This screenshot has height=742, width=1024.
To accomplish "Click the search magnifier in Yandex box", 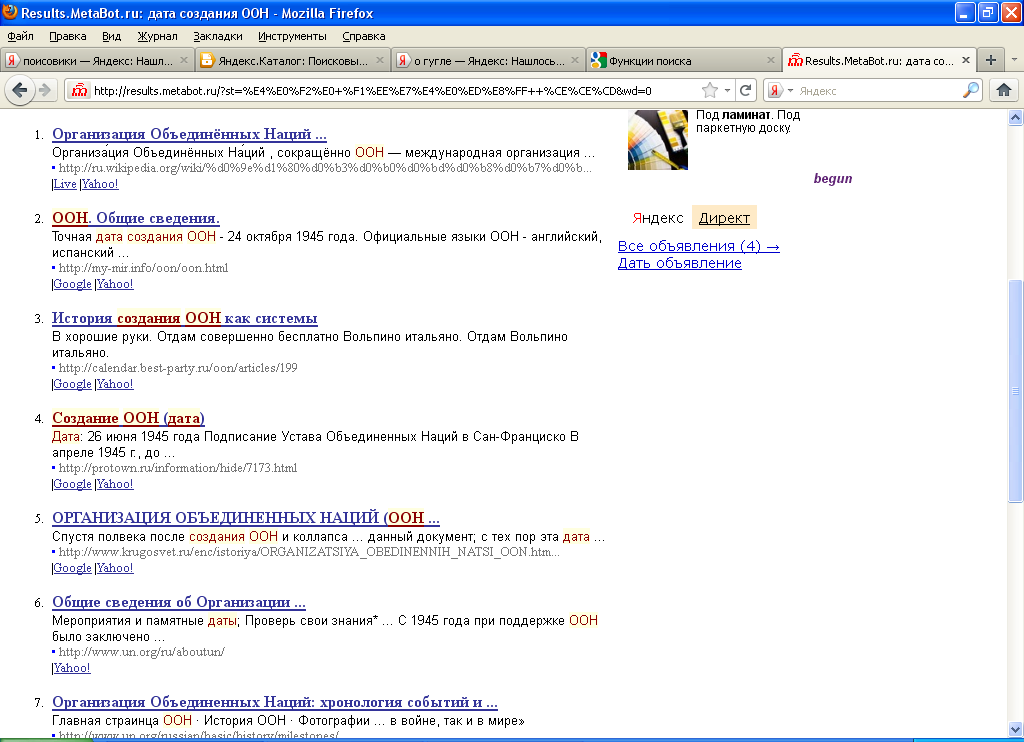I will click(971, 90).
